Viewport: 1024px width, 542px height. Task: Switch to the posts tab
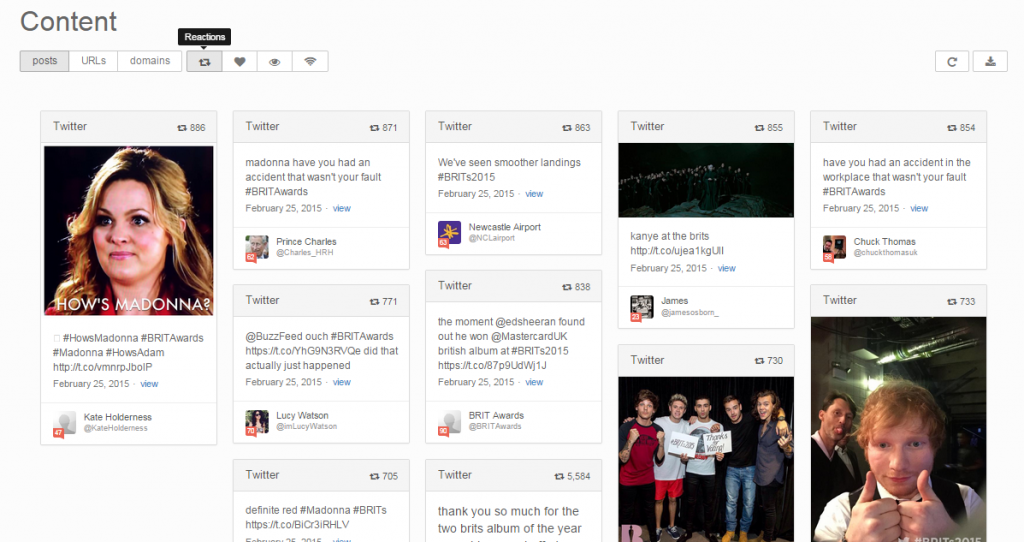tap(45, 61)
